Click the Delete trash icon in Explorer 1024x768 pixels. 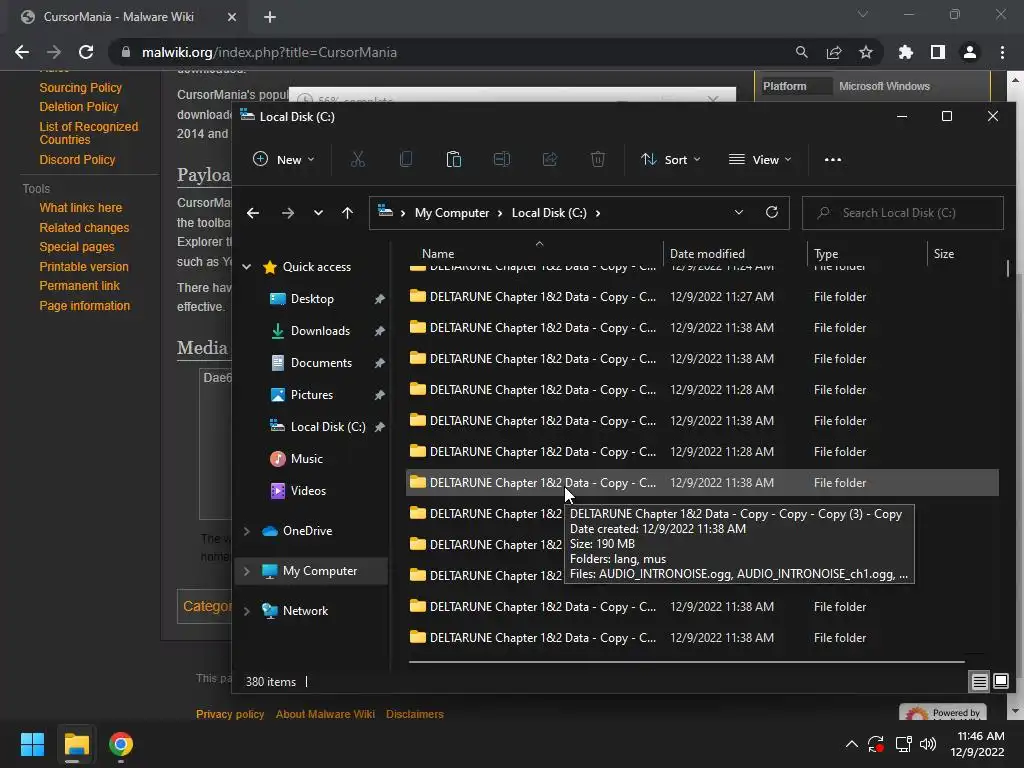coord(598,159)
